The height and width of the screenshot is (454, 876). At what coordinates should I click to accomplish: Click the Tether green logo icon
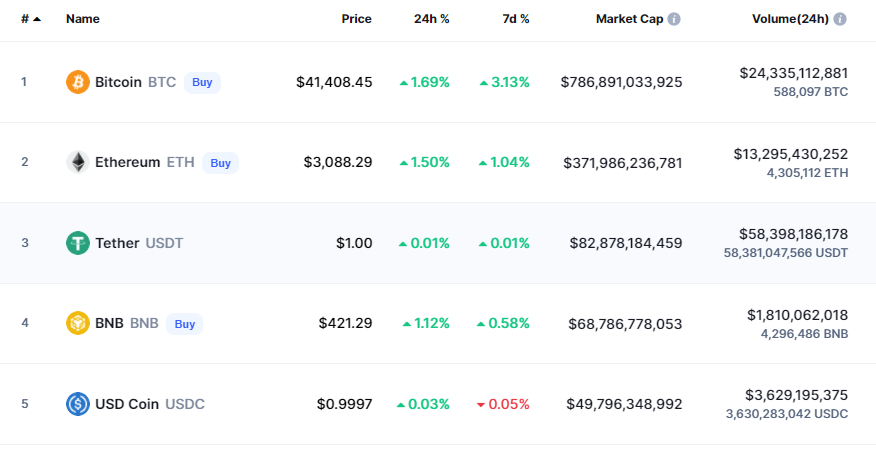tap(78, 243)
